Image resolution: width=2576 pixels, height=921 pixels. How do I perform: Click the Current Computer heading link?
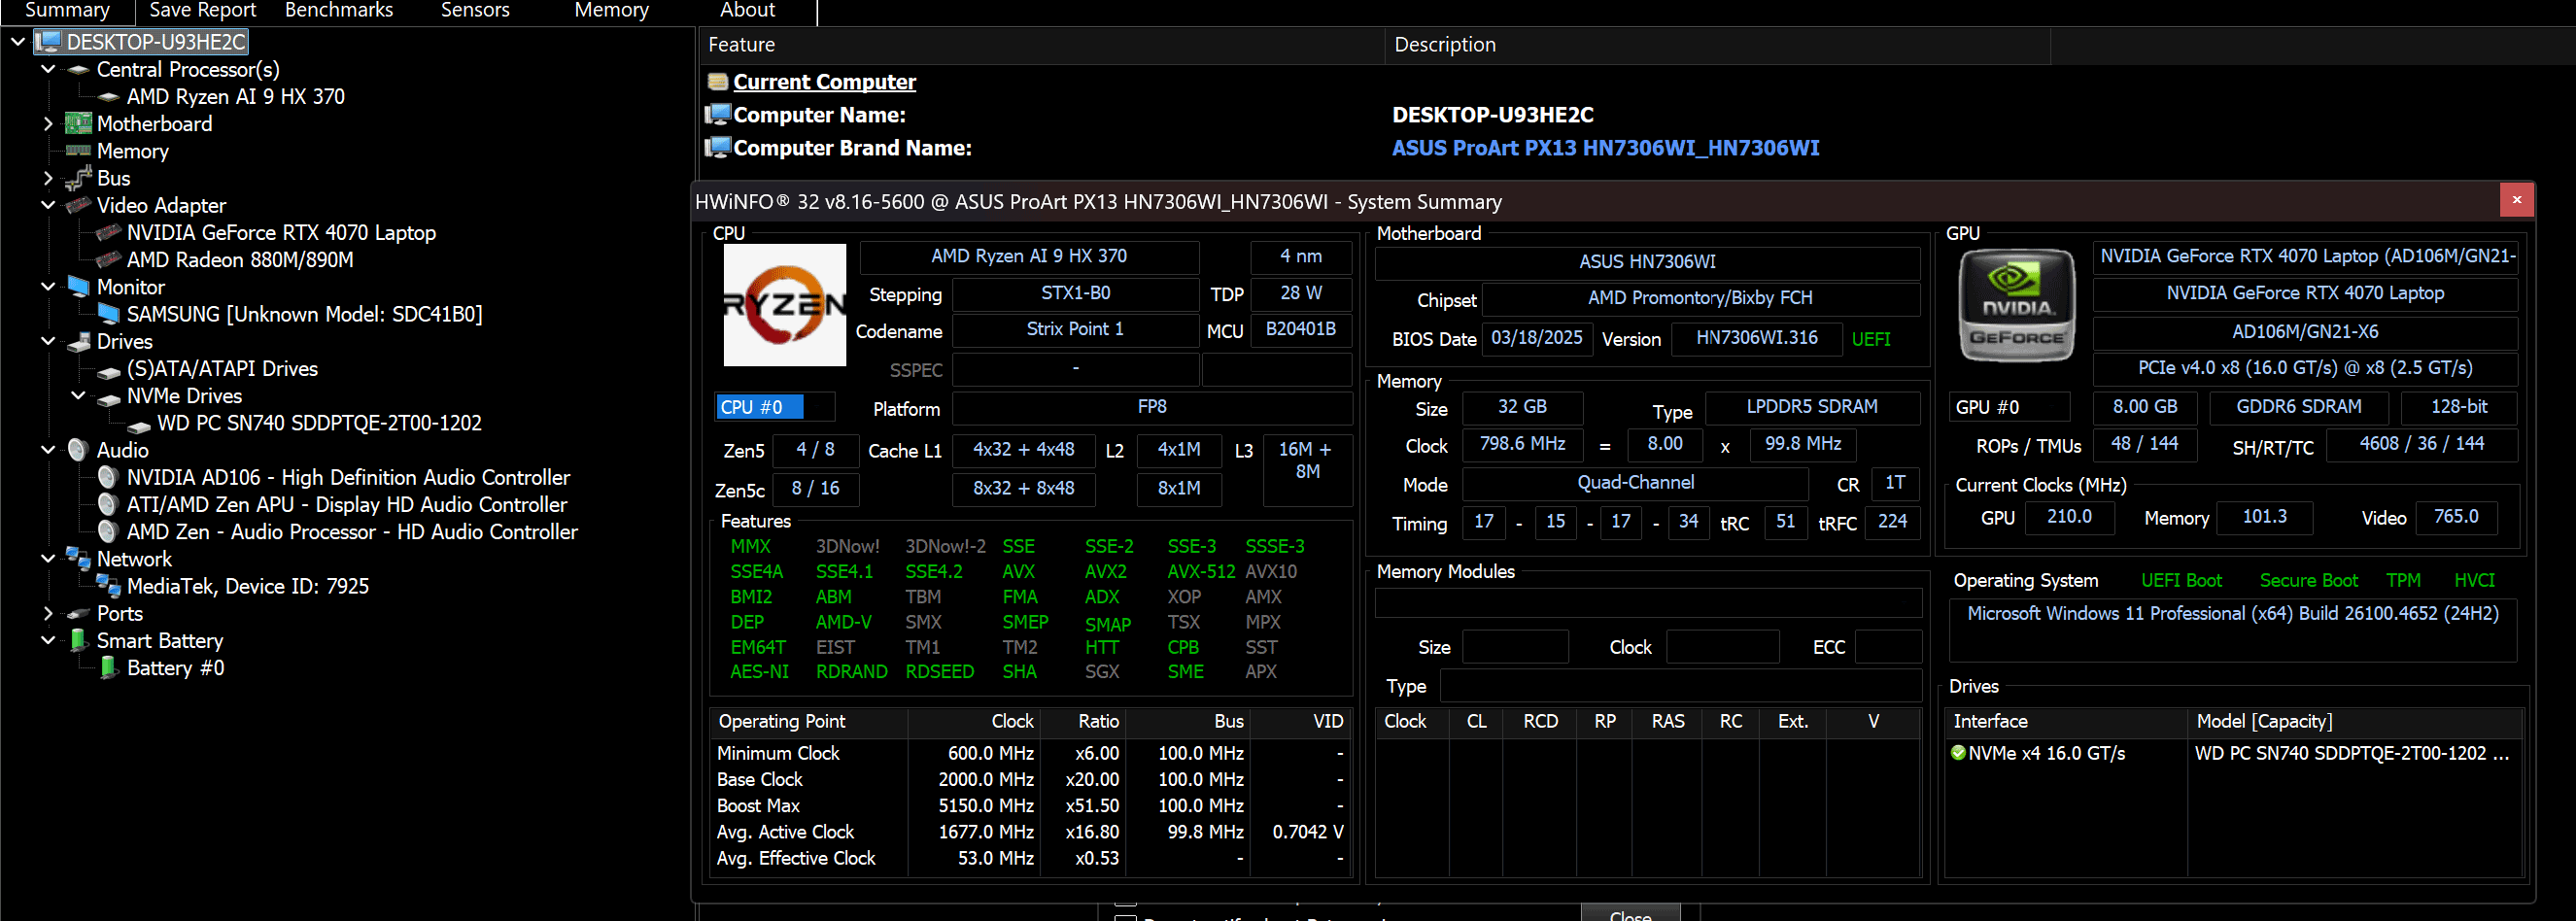coord(824,82)
